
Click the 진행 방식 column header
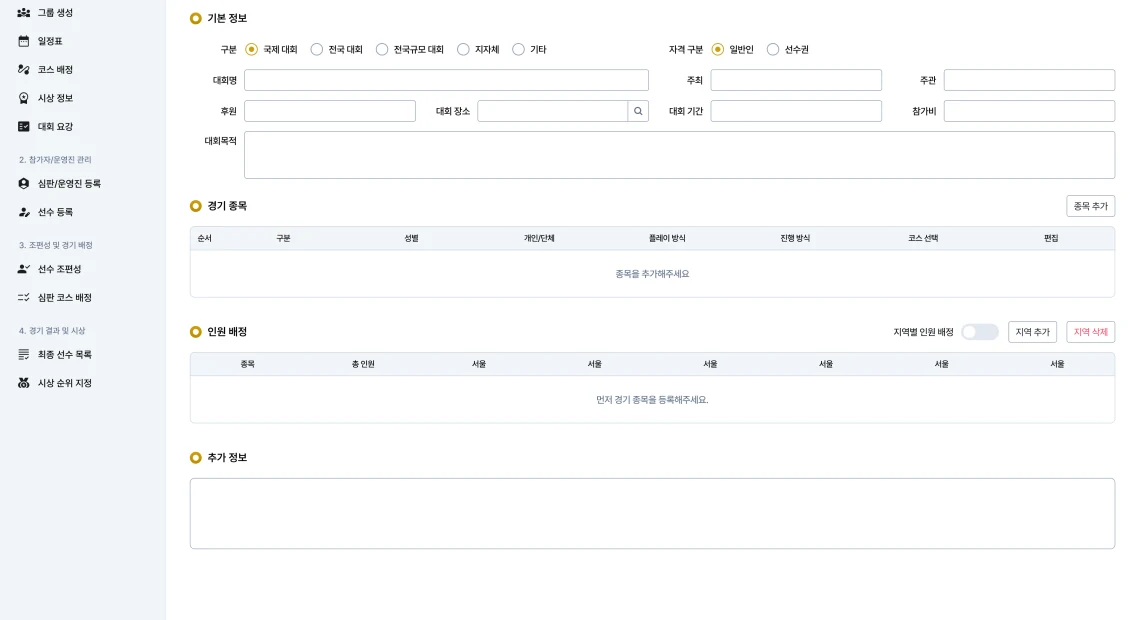click(x=795, y=238)
